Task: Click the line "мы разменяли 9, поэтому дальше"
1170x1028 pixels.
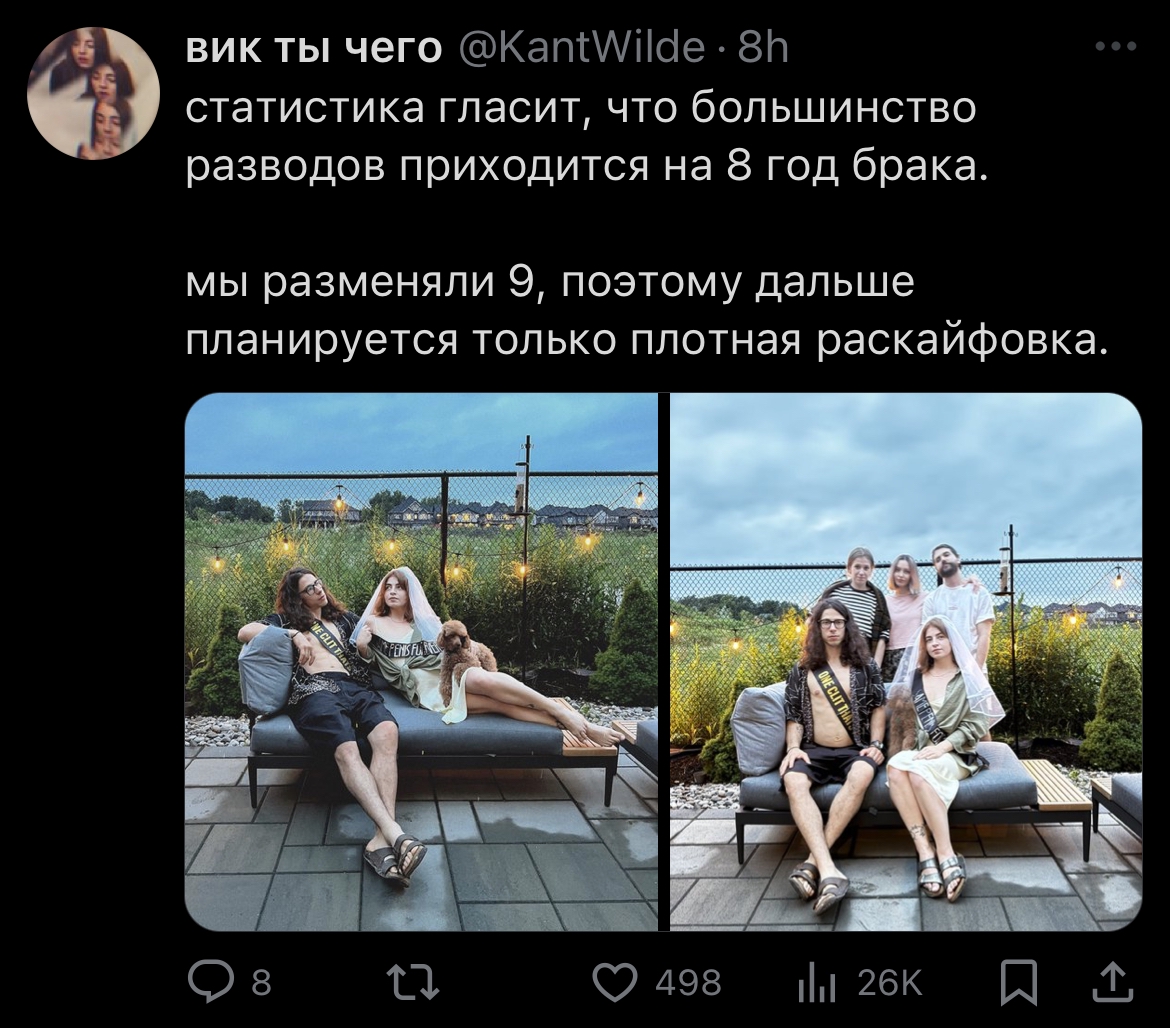Action: point(549,283)
